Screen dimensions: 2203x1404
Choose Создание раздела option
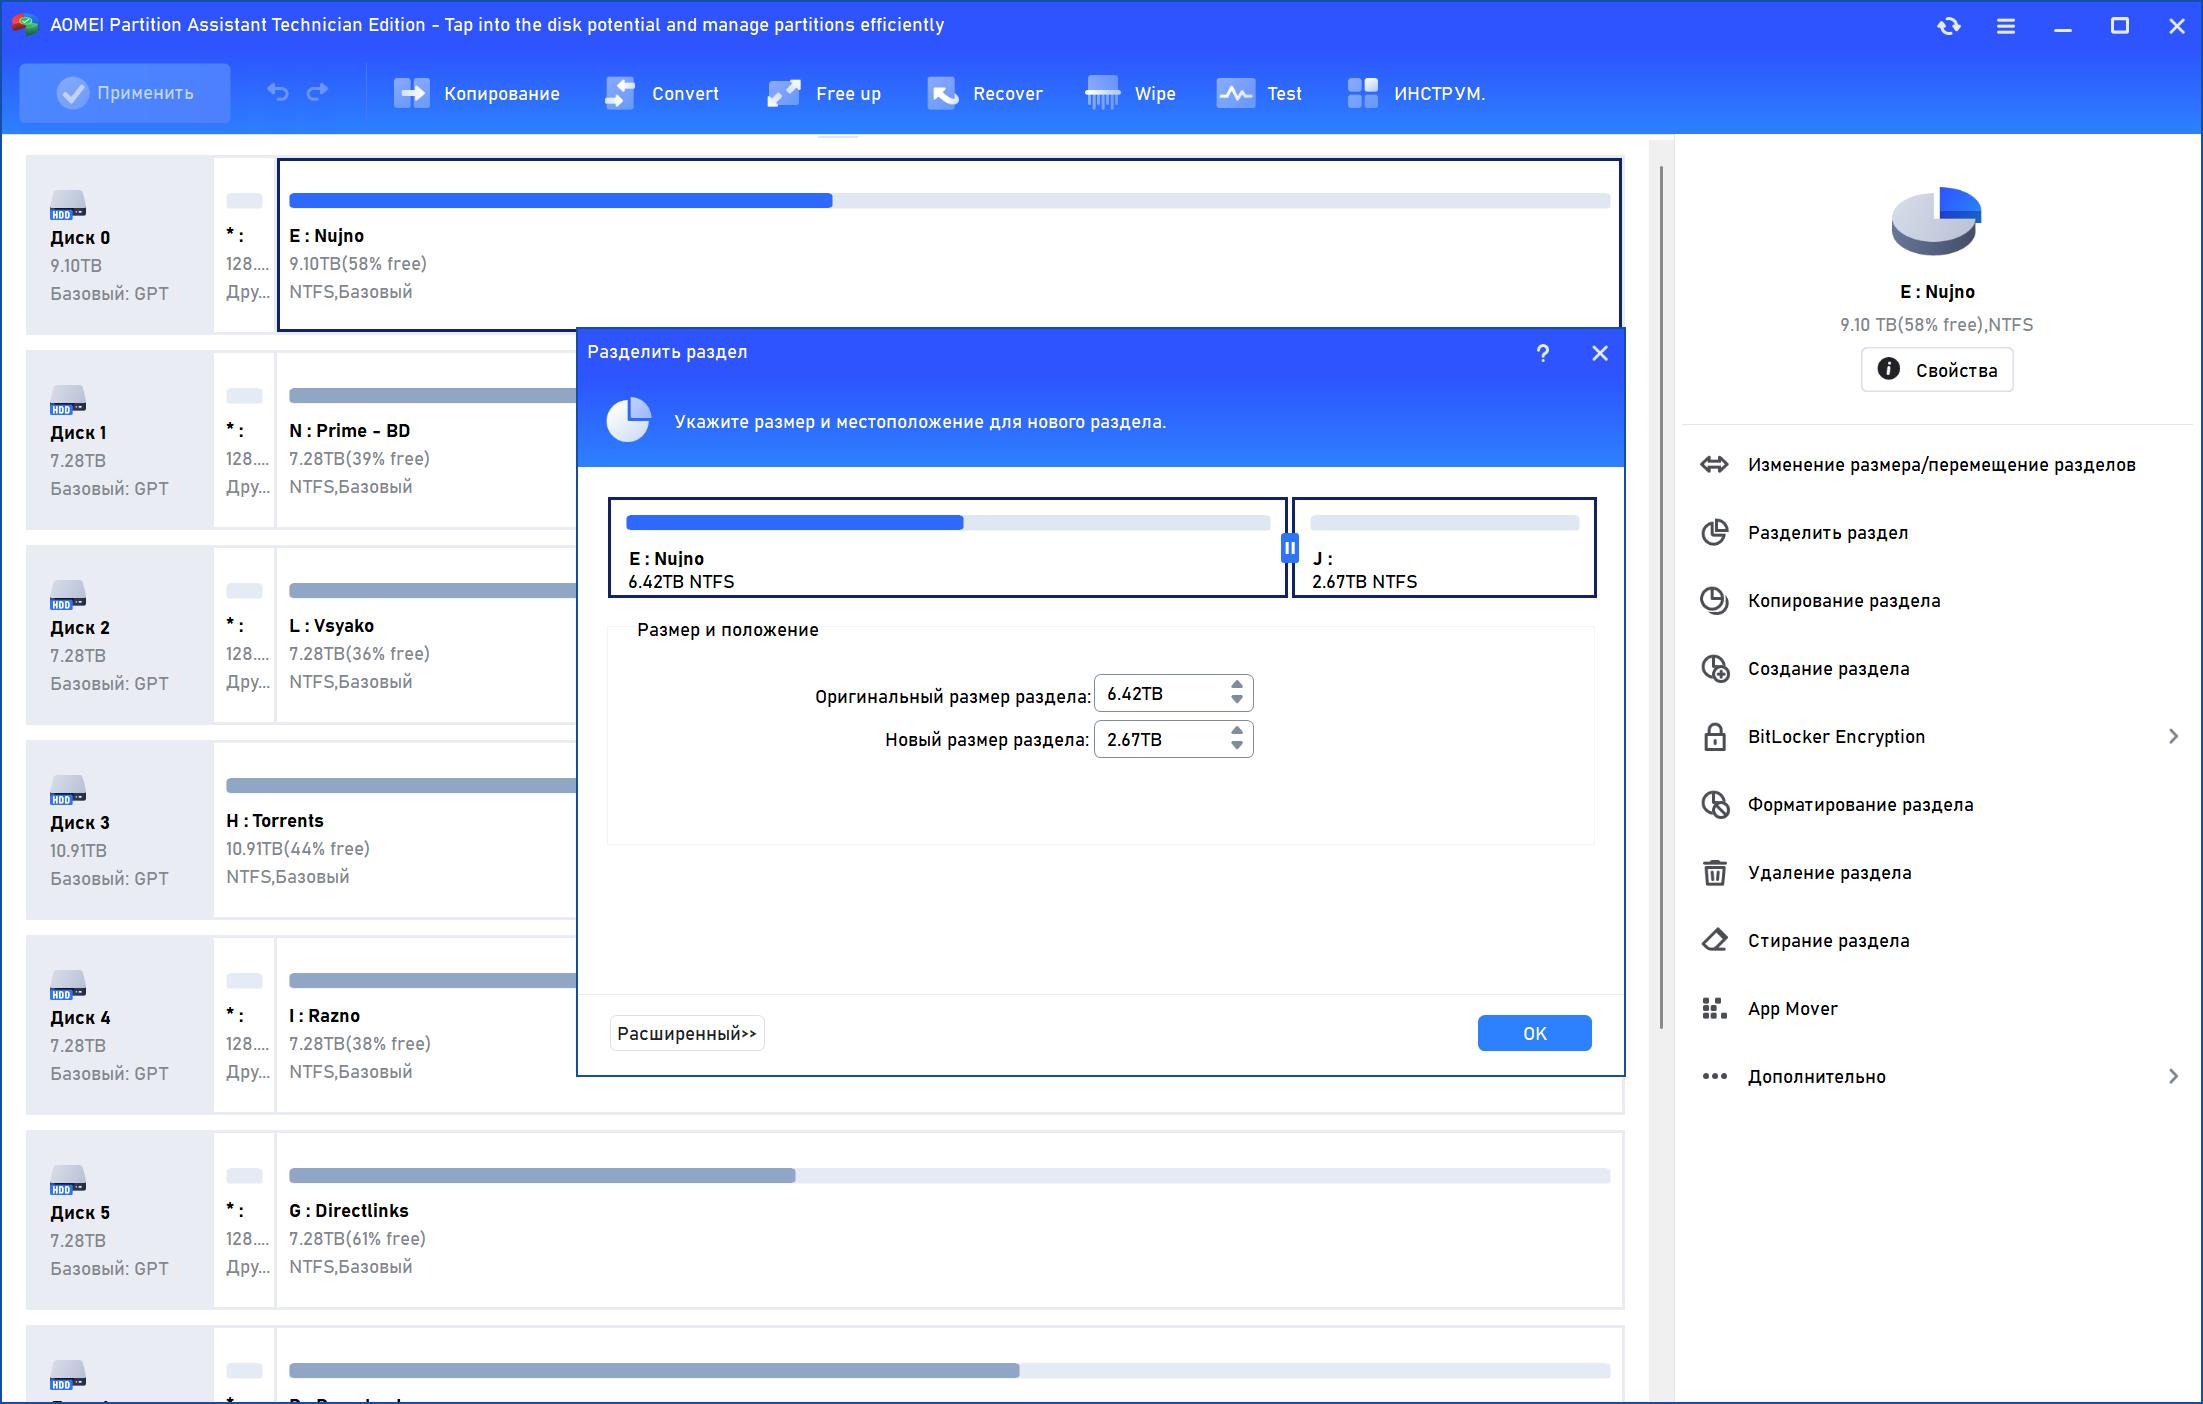(x=1828, y=669)
